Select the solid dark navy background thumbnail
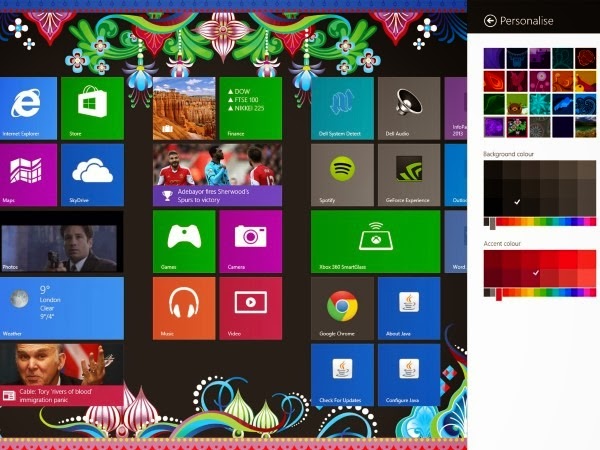This screenshot has width=600, height=450. 562,127
